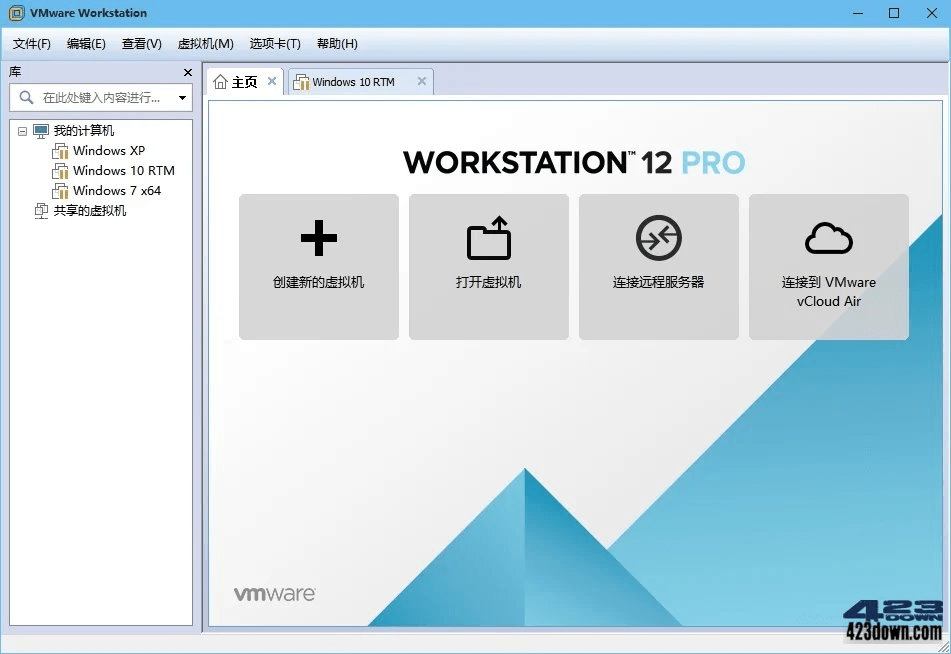
Task: Open the library search filter dropdown
Action: (181, 98)
